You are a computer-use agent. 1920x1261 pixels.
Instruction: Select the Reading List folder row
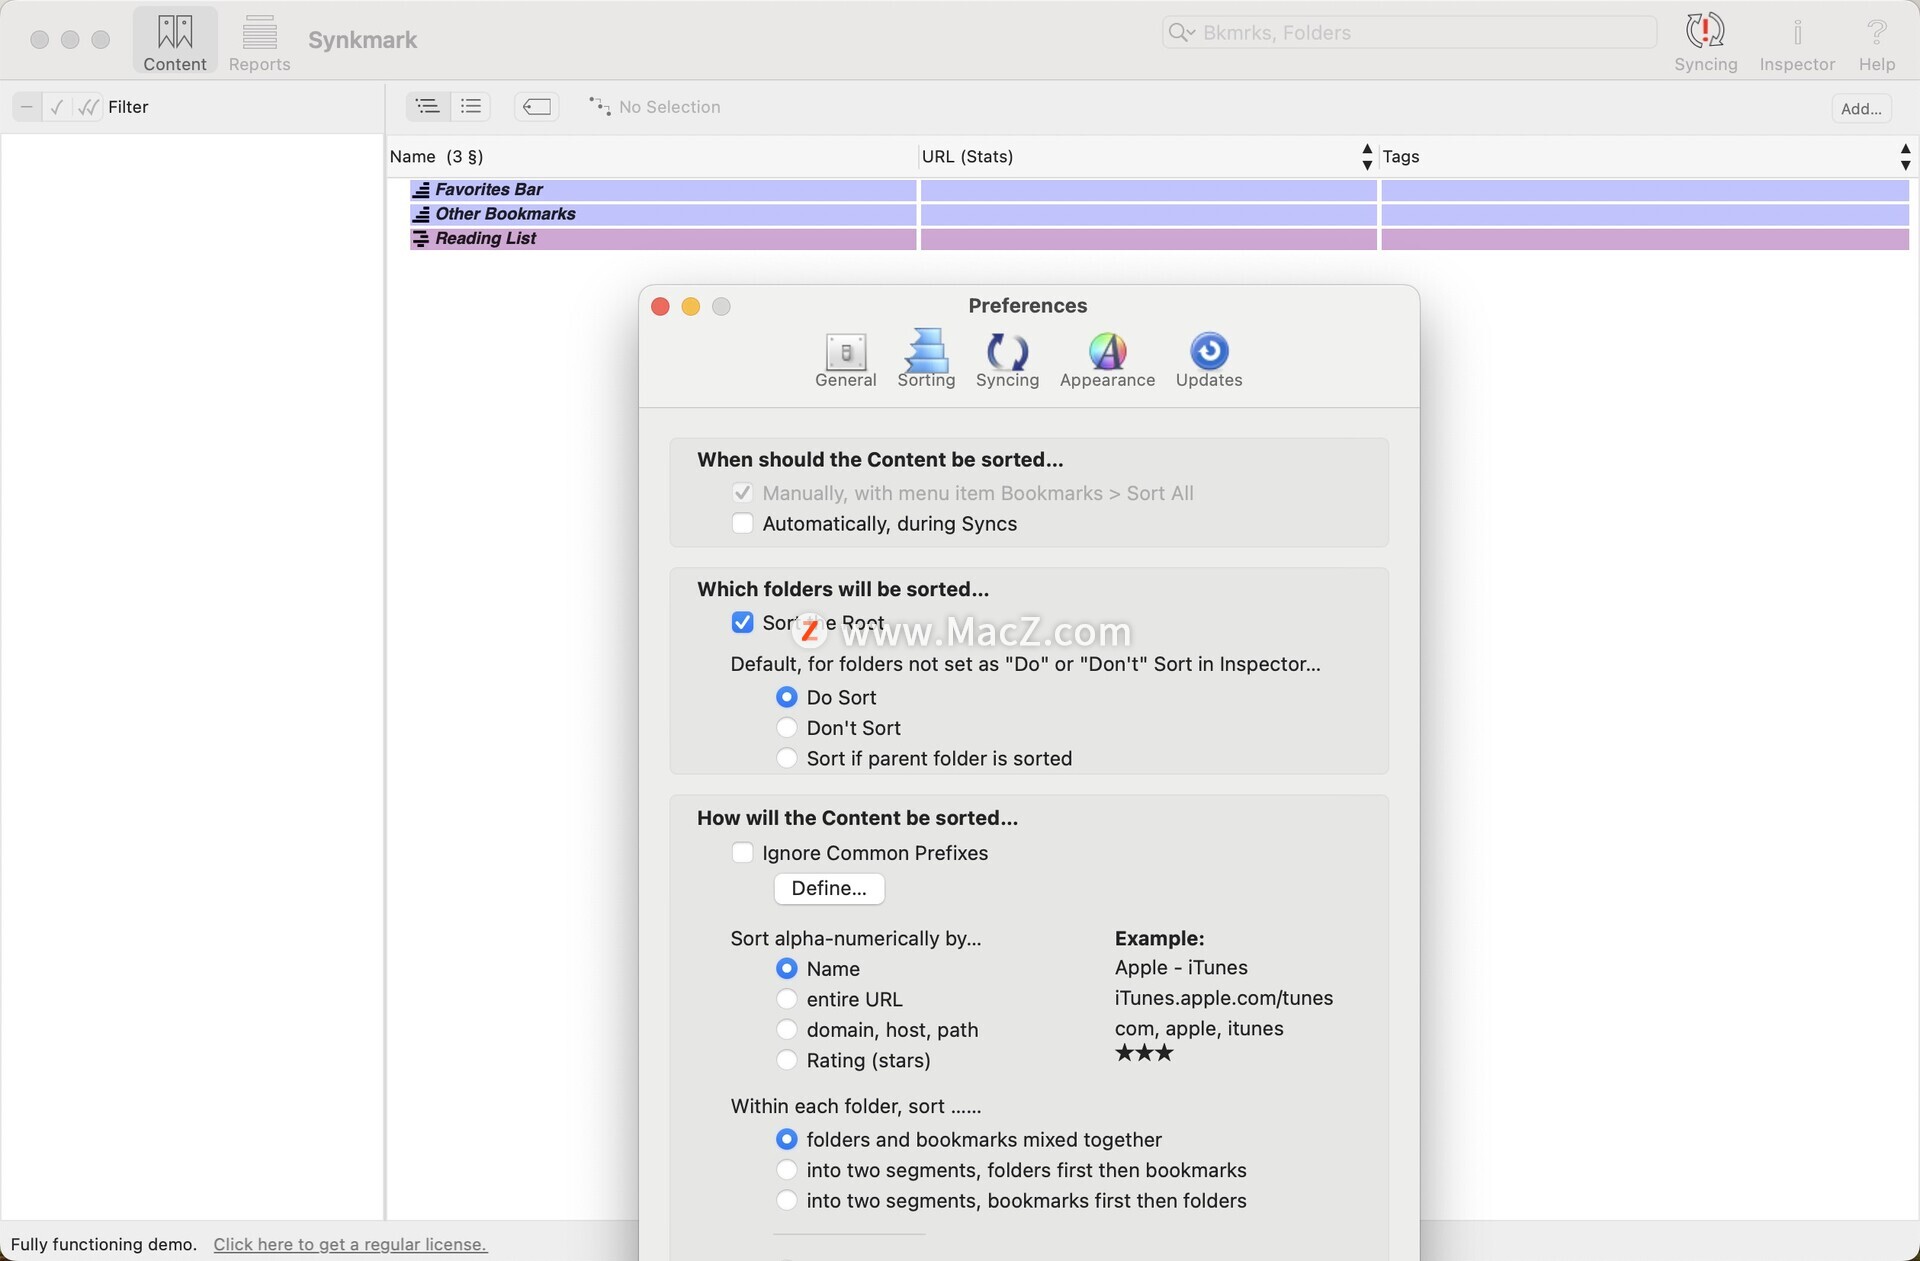[x=1159, y=239]
